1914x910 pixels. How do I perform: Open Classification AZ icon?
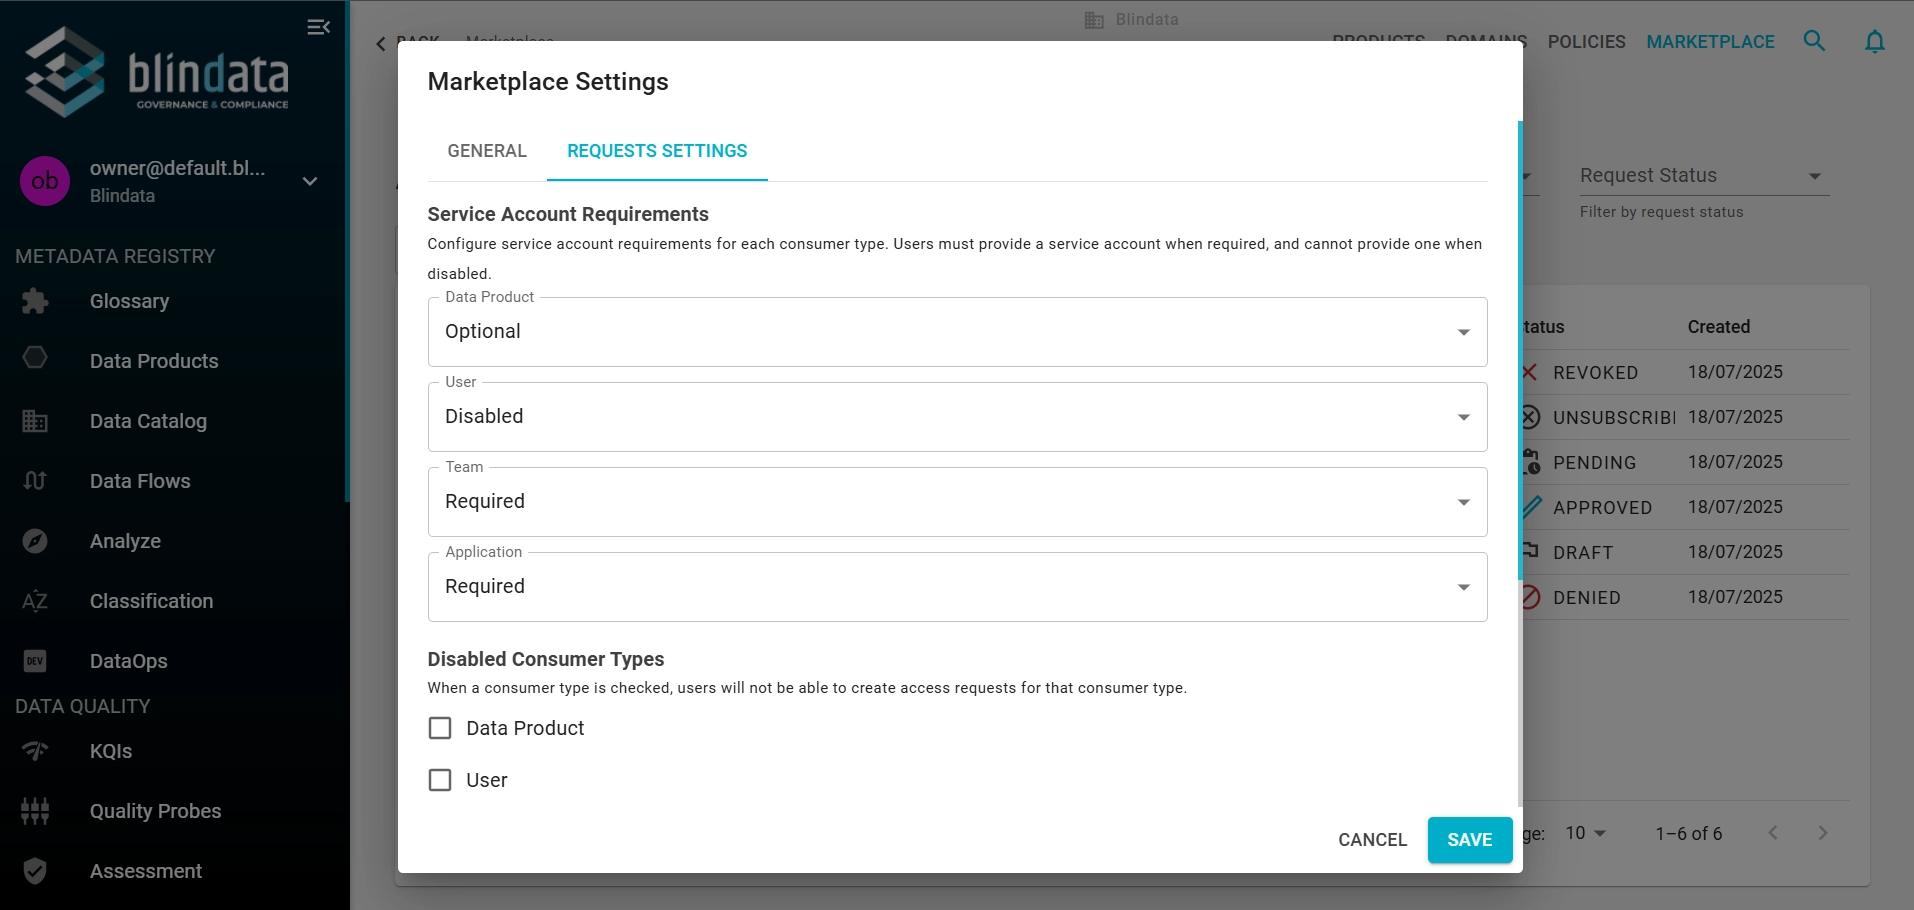[x=35, y=601]
